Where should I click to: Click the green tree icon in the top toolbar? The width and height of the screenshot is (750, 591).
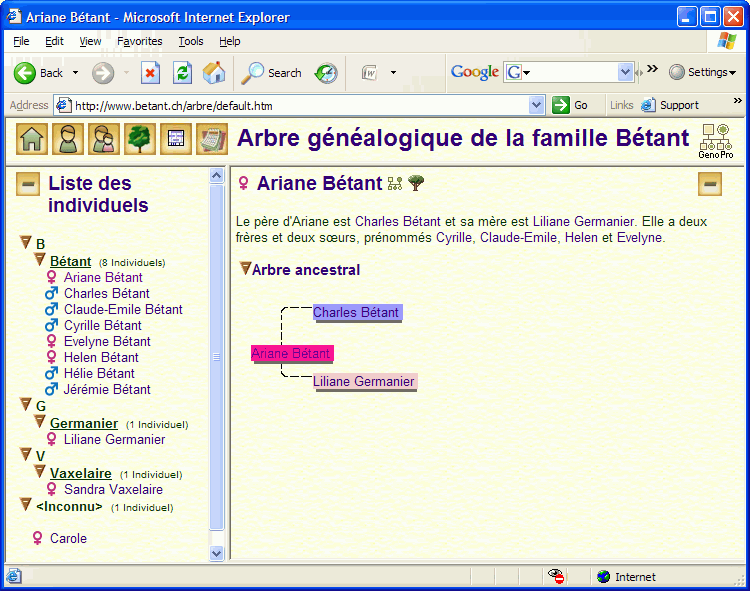pyautogui.click(x=140, y=139)
